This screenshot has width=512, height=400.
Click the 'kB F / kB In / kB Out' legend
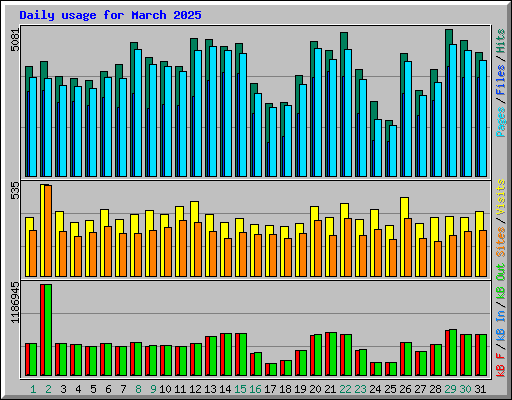pos(501,320)
